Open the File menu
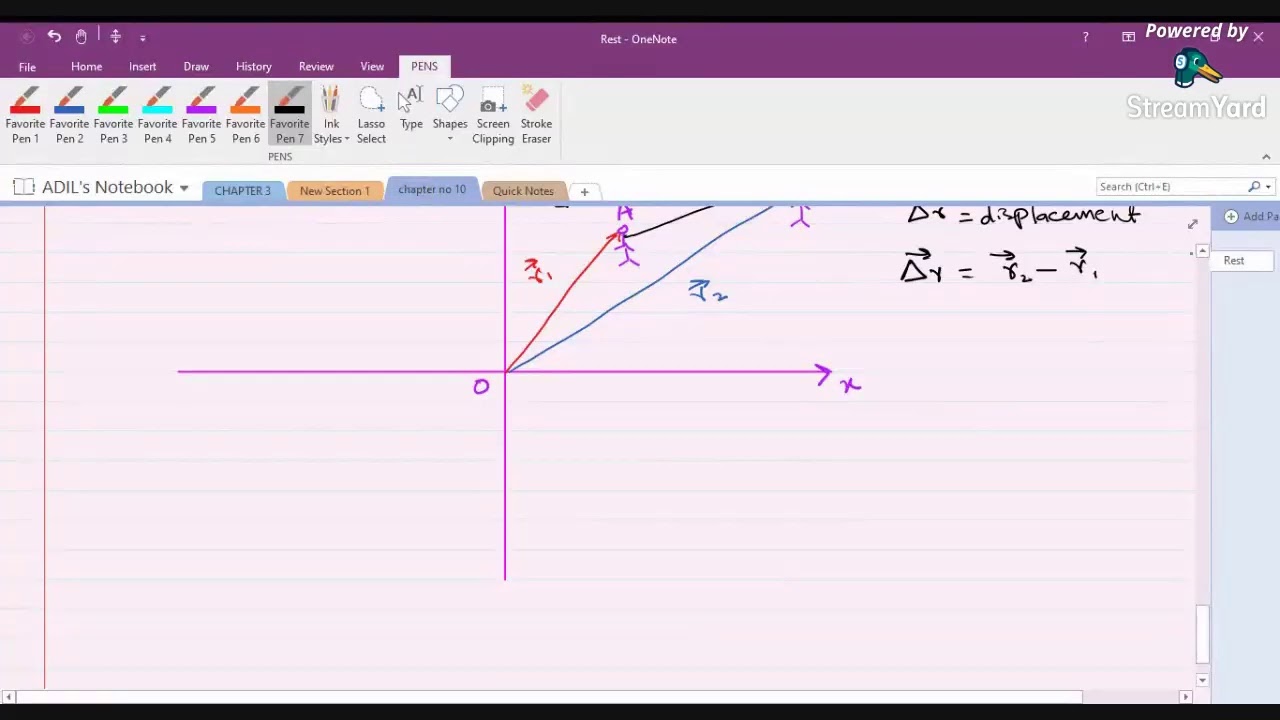Image resolution: width=1280 pixels, height=720 pixels. tap(27, 67)
